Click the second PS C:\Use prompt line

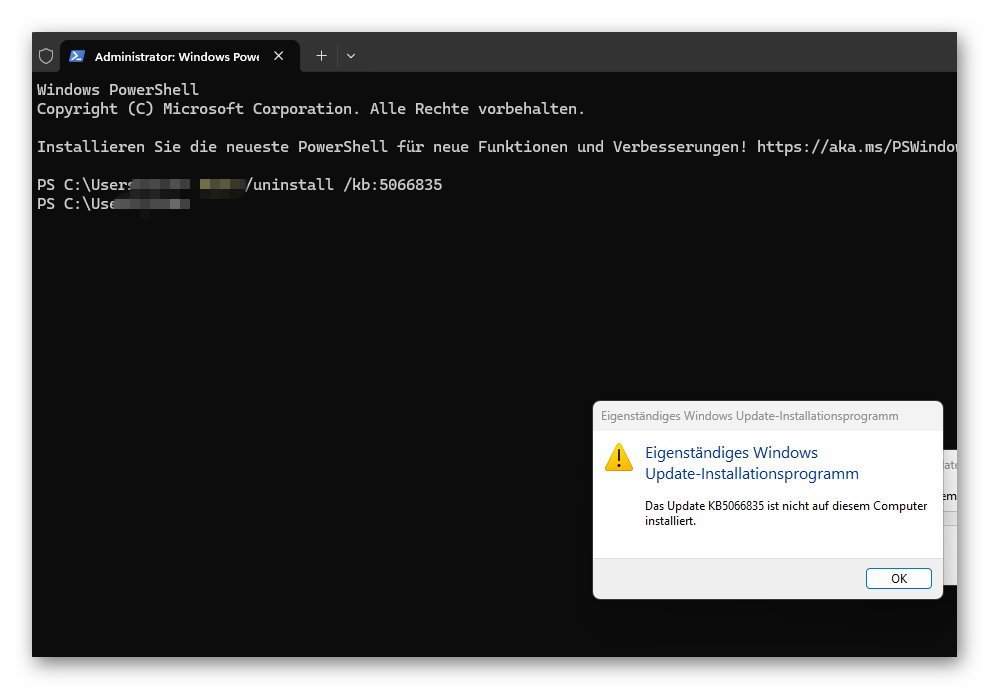point(114,204)
